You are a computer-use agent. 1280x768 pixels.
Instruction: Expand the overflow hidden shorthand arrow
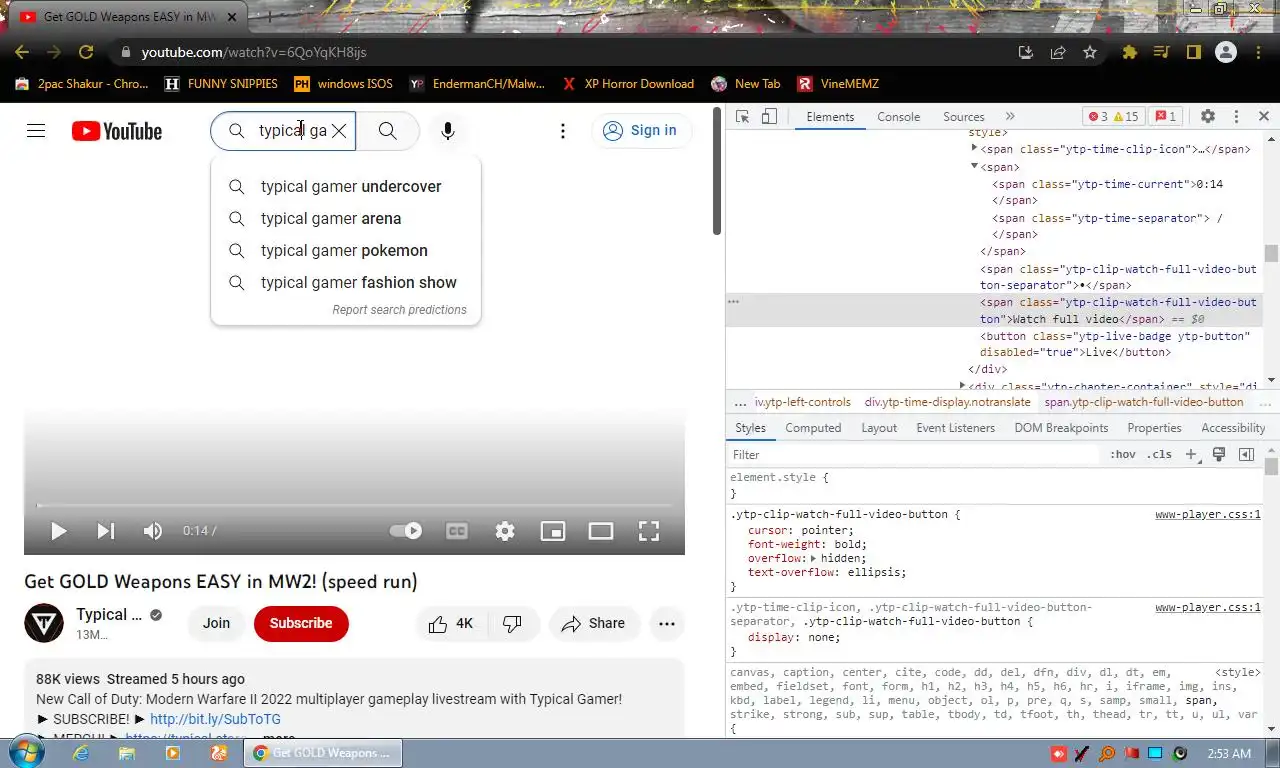click(x=813, y=558)
